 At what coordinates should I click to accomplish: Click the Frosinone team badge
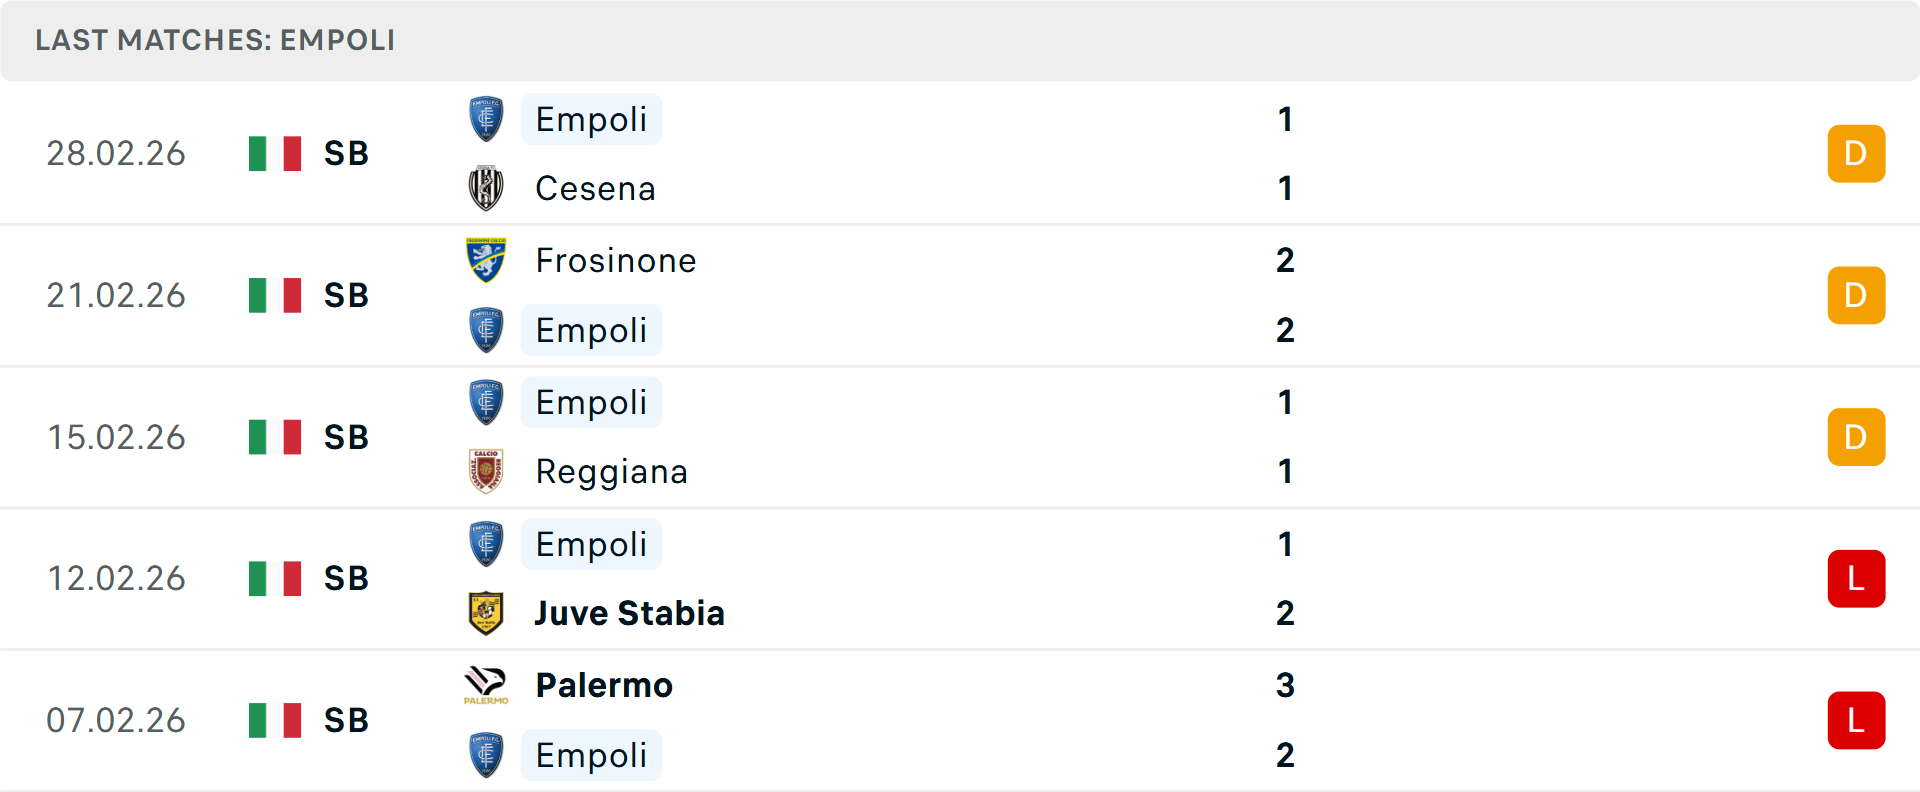[x=486, y=260]
